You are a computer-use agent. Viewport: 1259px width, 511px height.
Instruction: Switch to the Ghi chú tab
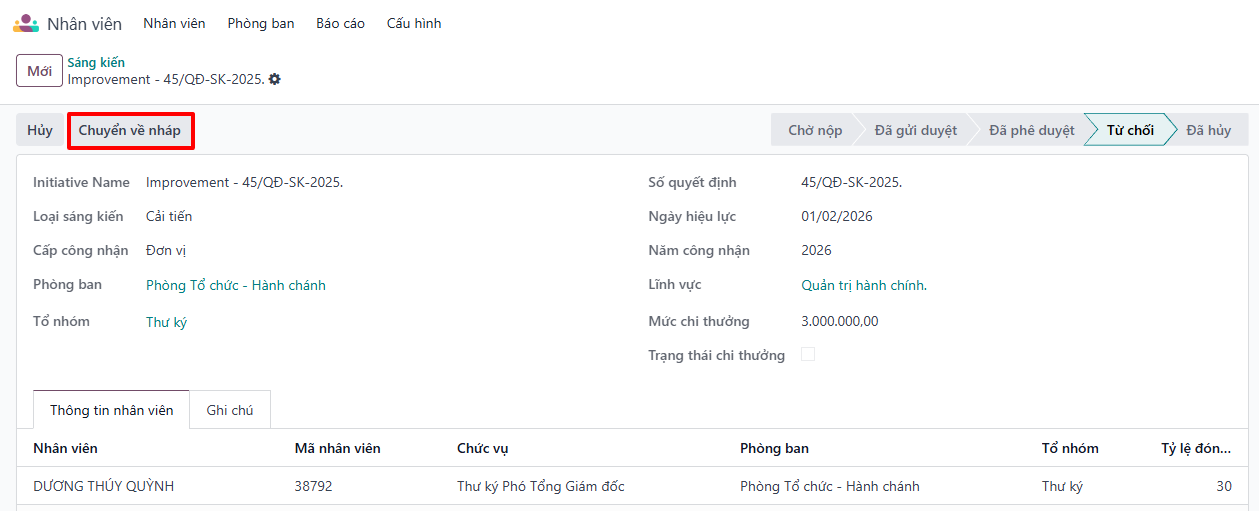[230, 410]
